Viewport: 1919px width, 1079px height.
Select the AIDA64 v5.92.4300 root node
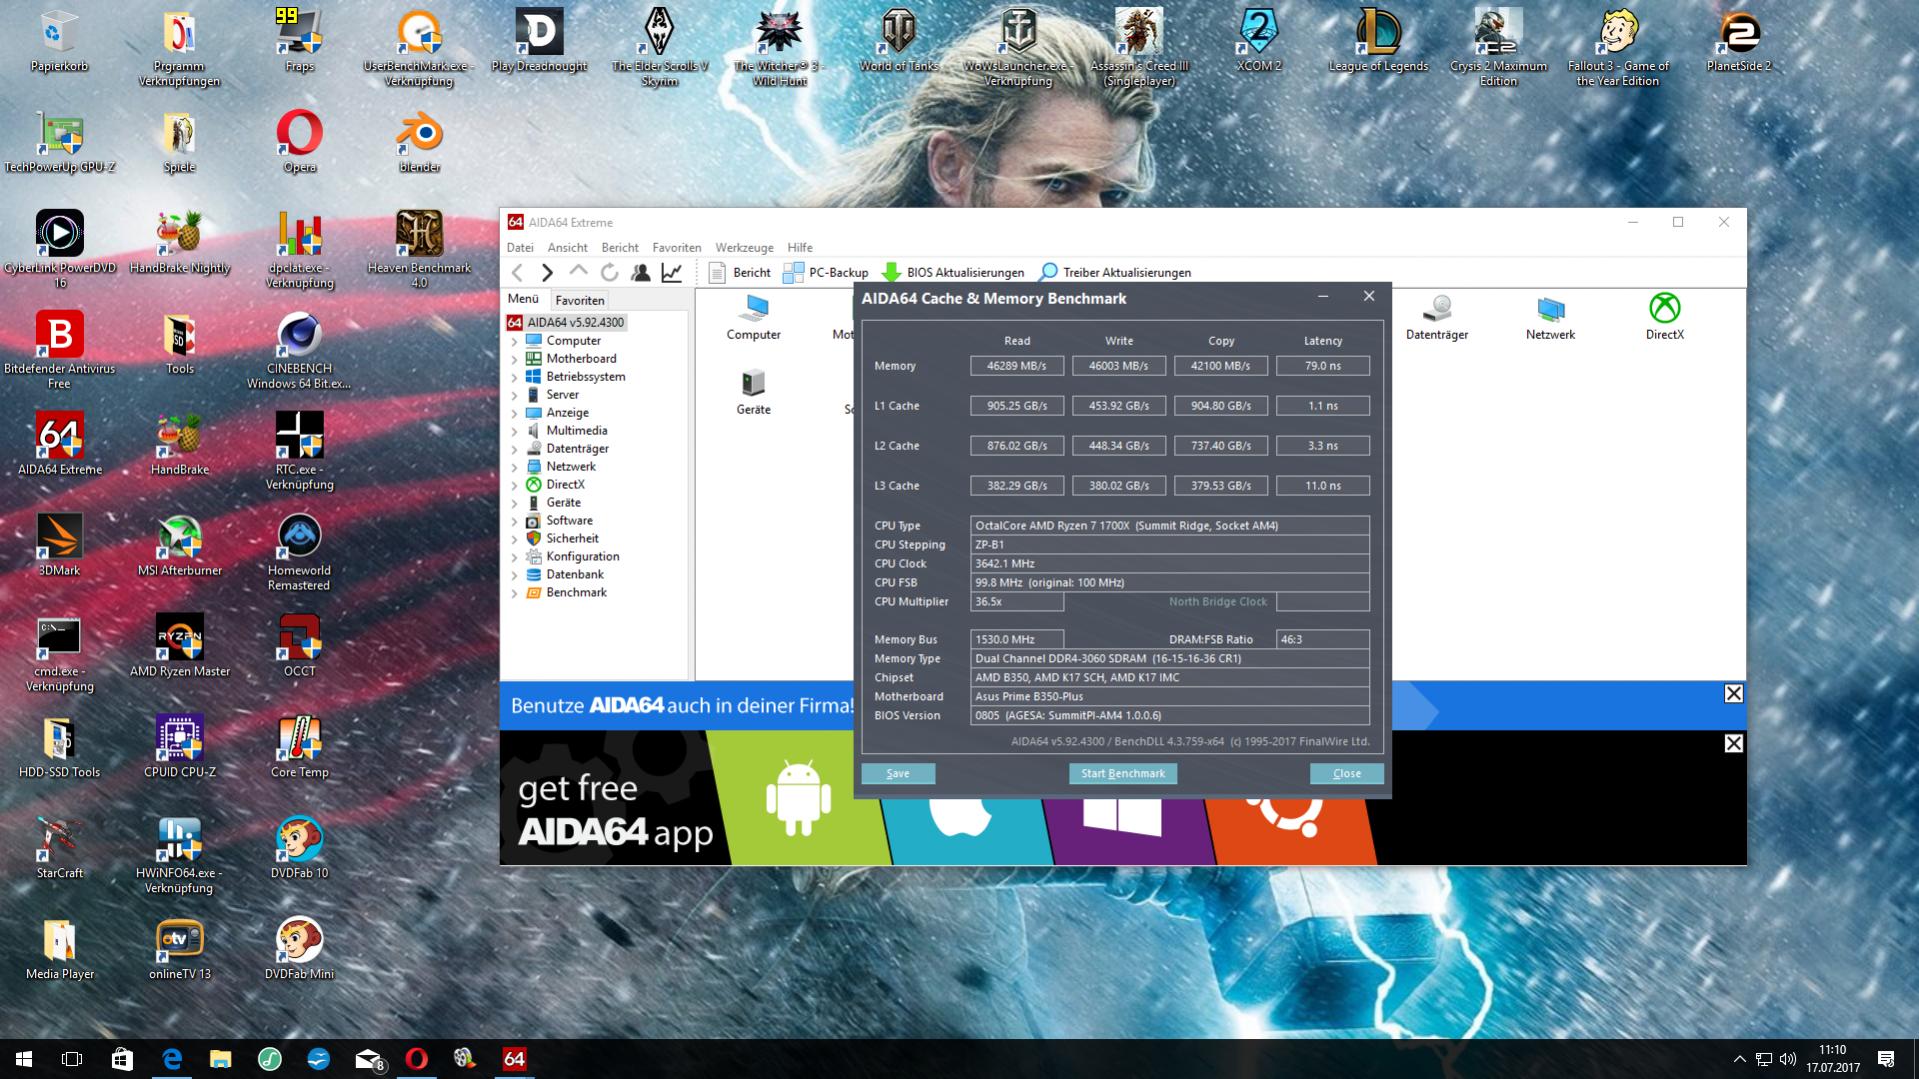[566, 323]
